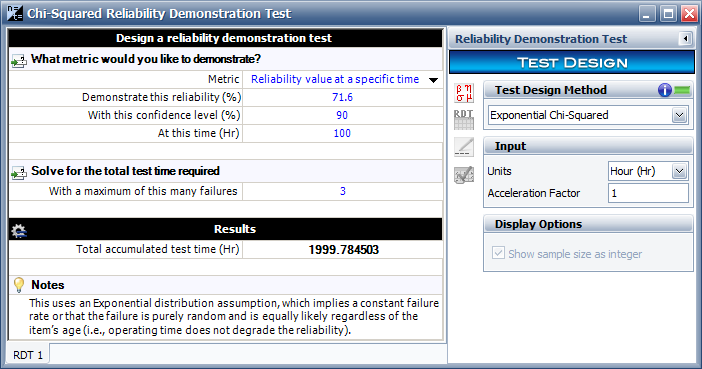Click the gear icon in Results header
This screenshot has width=702, height=369.
19,230
